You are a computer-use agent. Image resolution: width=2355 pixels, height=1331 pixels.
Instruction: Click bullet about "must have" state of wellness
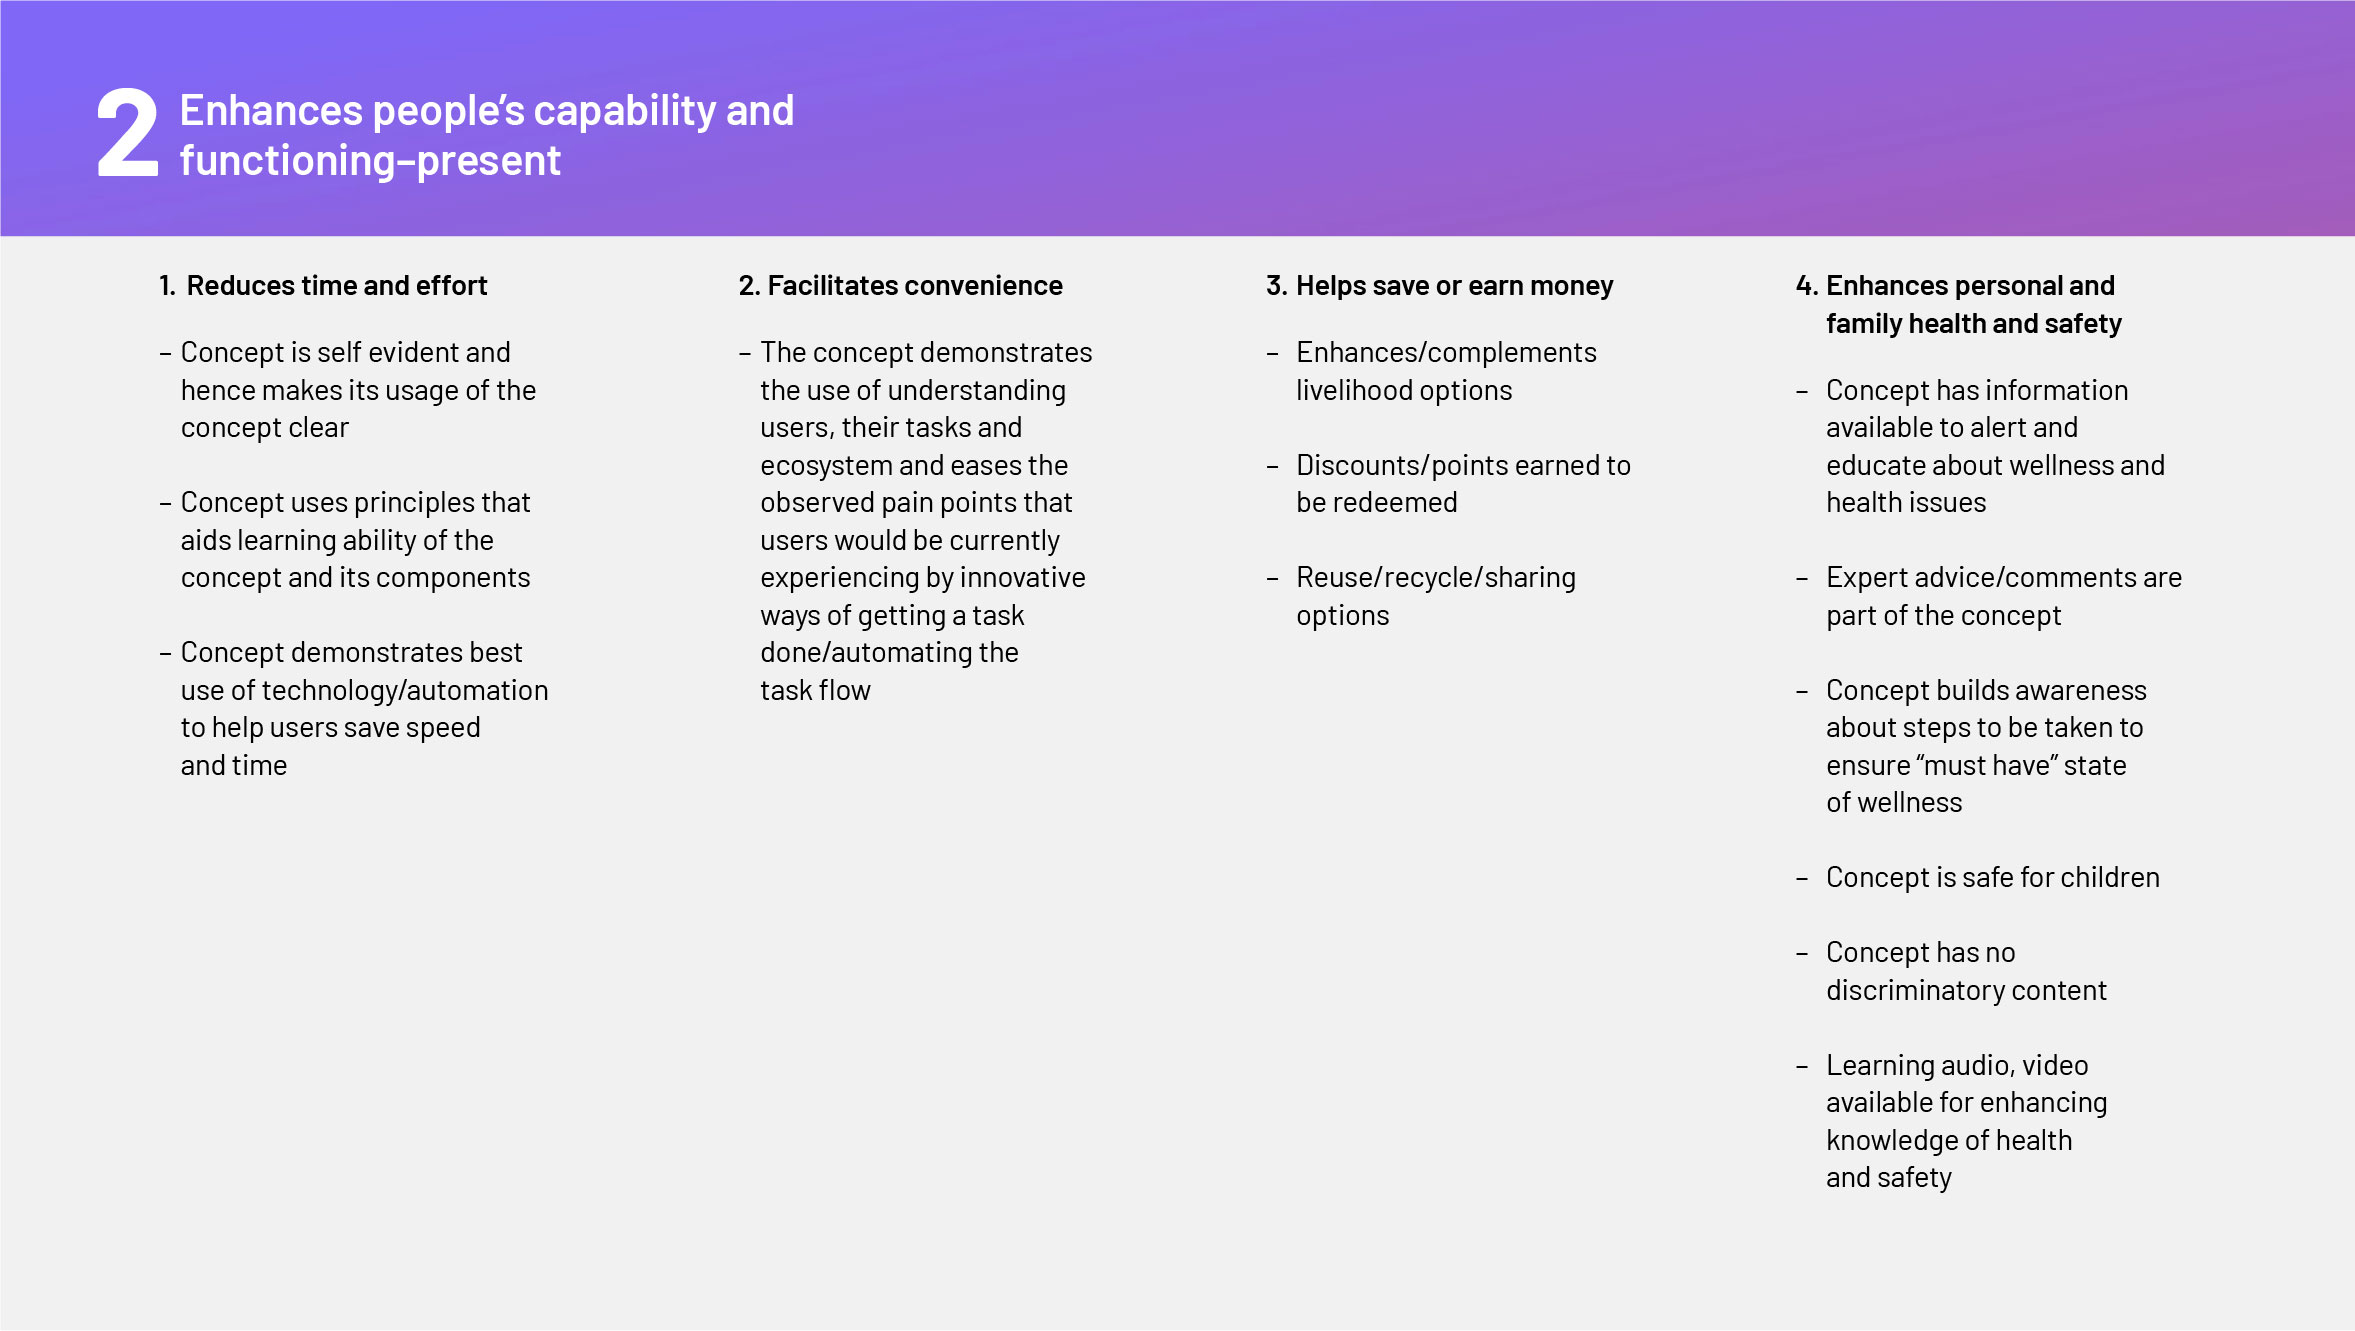(x=1985, y=746)
